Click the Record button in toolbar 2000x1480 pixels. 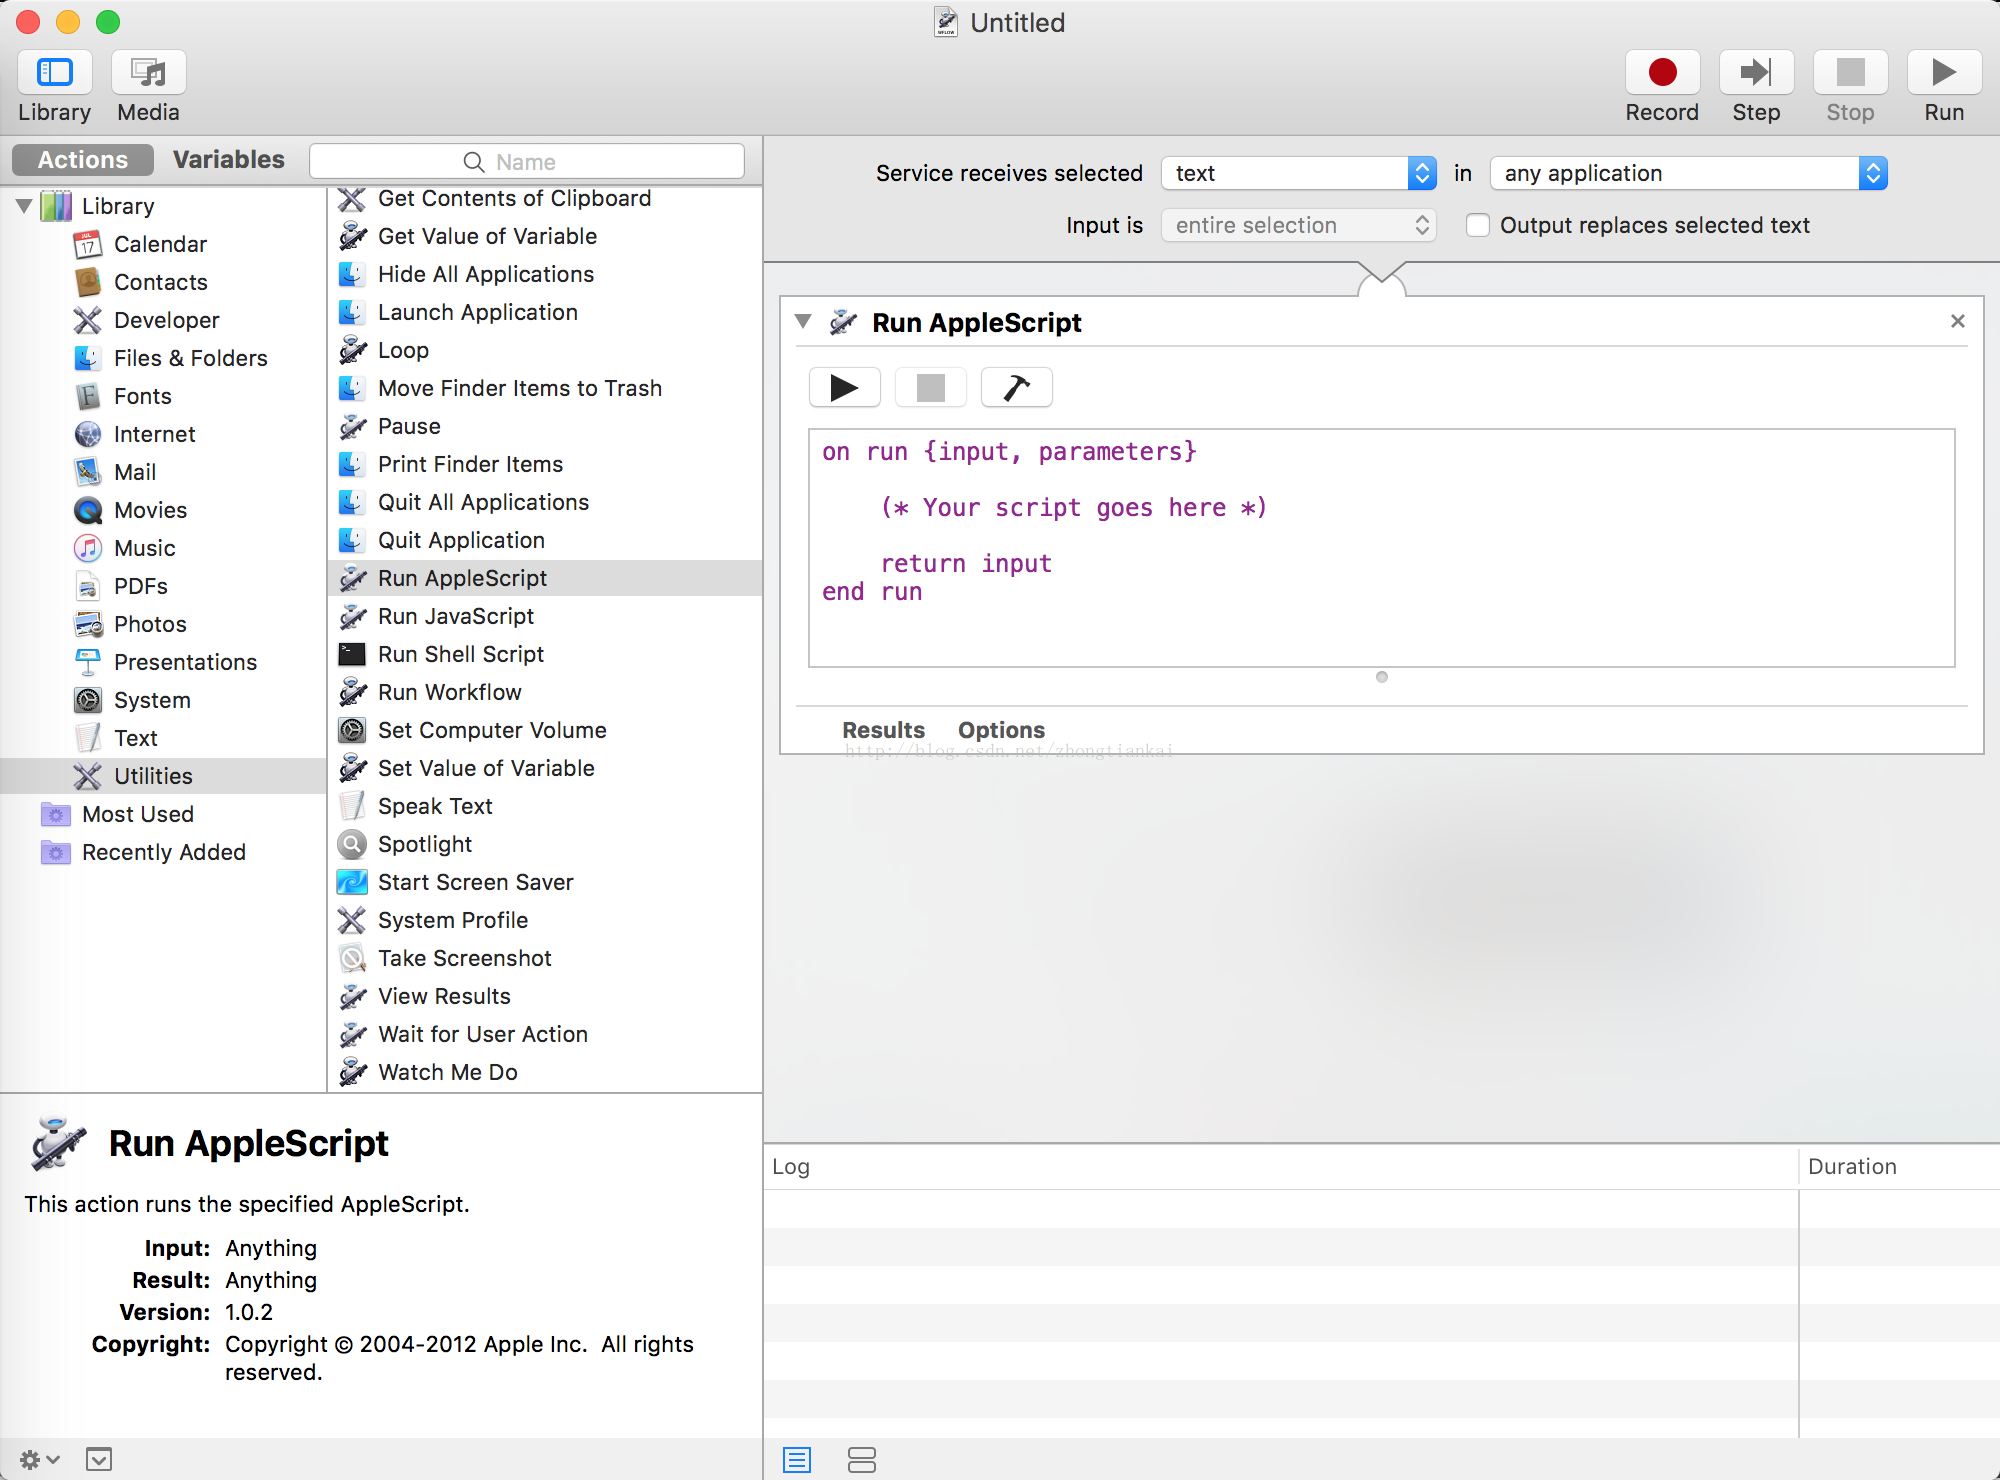[x=1661, y=73]
